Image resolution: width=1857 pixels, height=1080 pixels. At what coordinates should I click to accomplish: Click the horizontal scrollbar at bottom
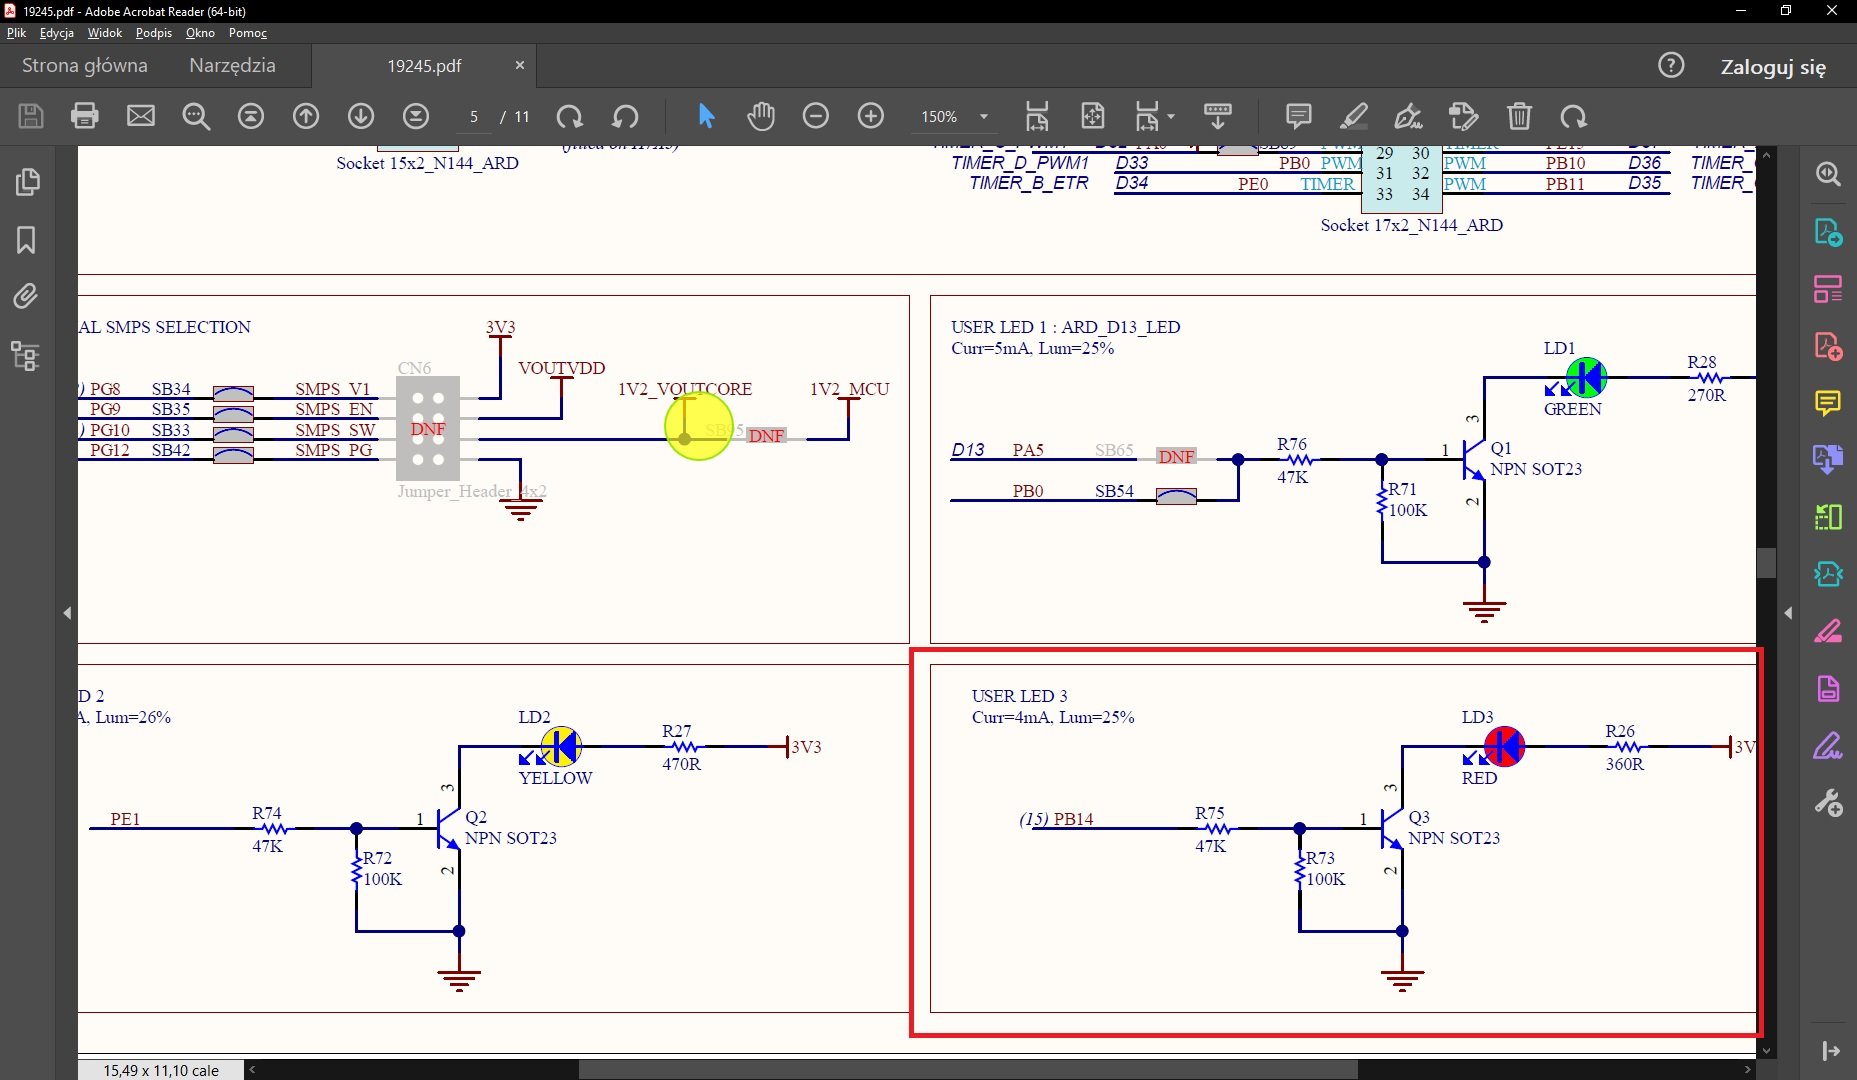coord(967,1070)
